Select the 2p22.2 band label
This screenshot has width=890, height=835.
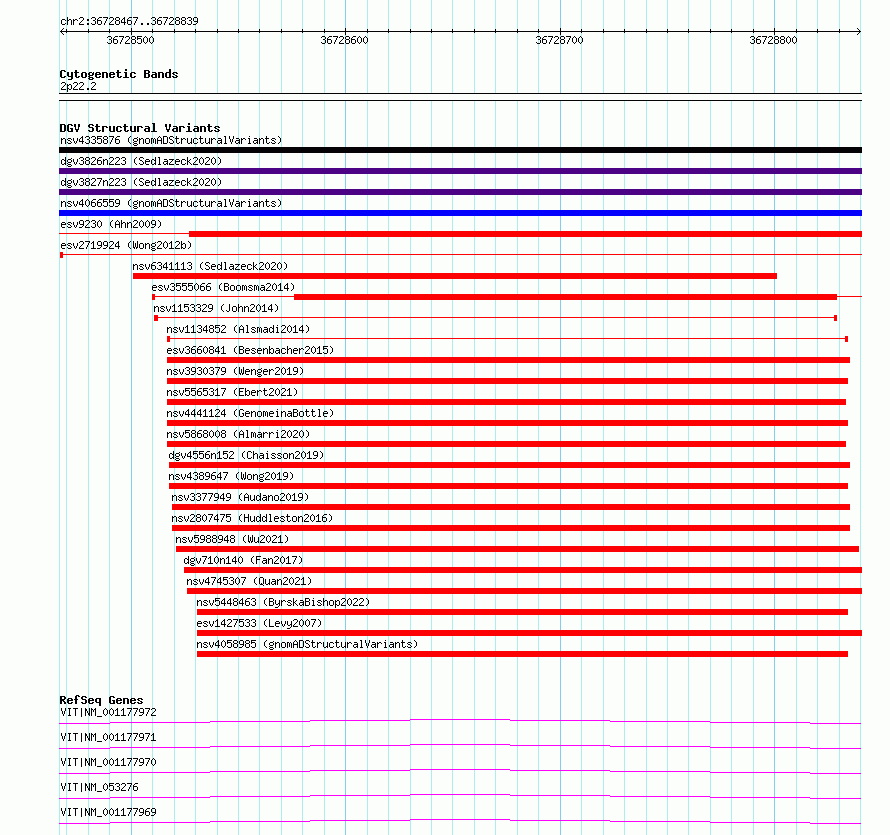[78, 86]
